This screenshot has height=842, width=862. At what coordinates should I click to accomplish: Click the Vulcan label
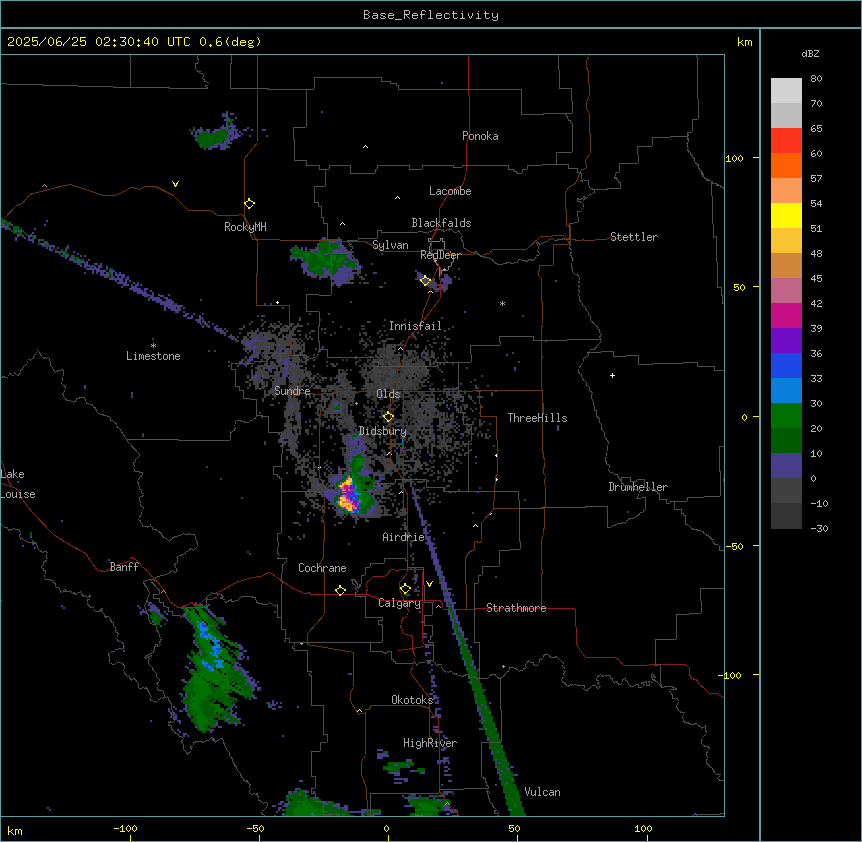[543, 792]
